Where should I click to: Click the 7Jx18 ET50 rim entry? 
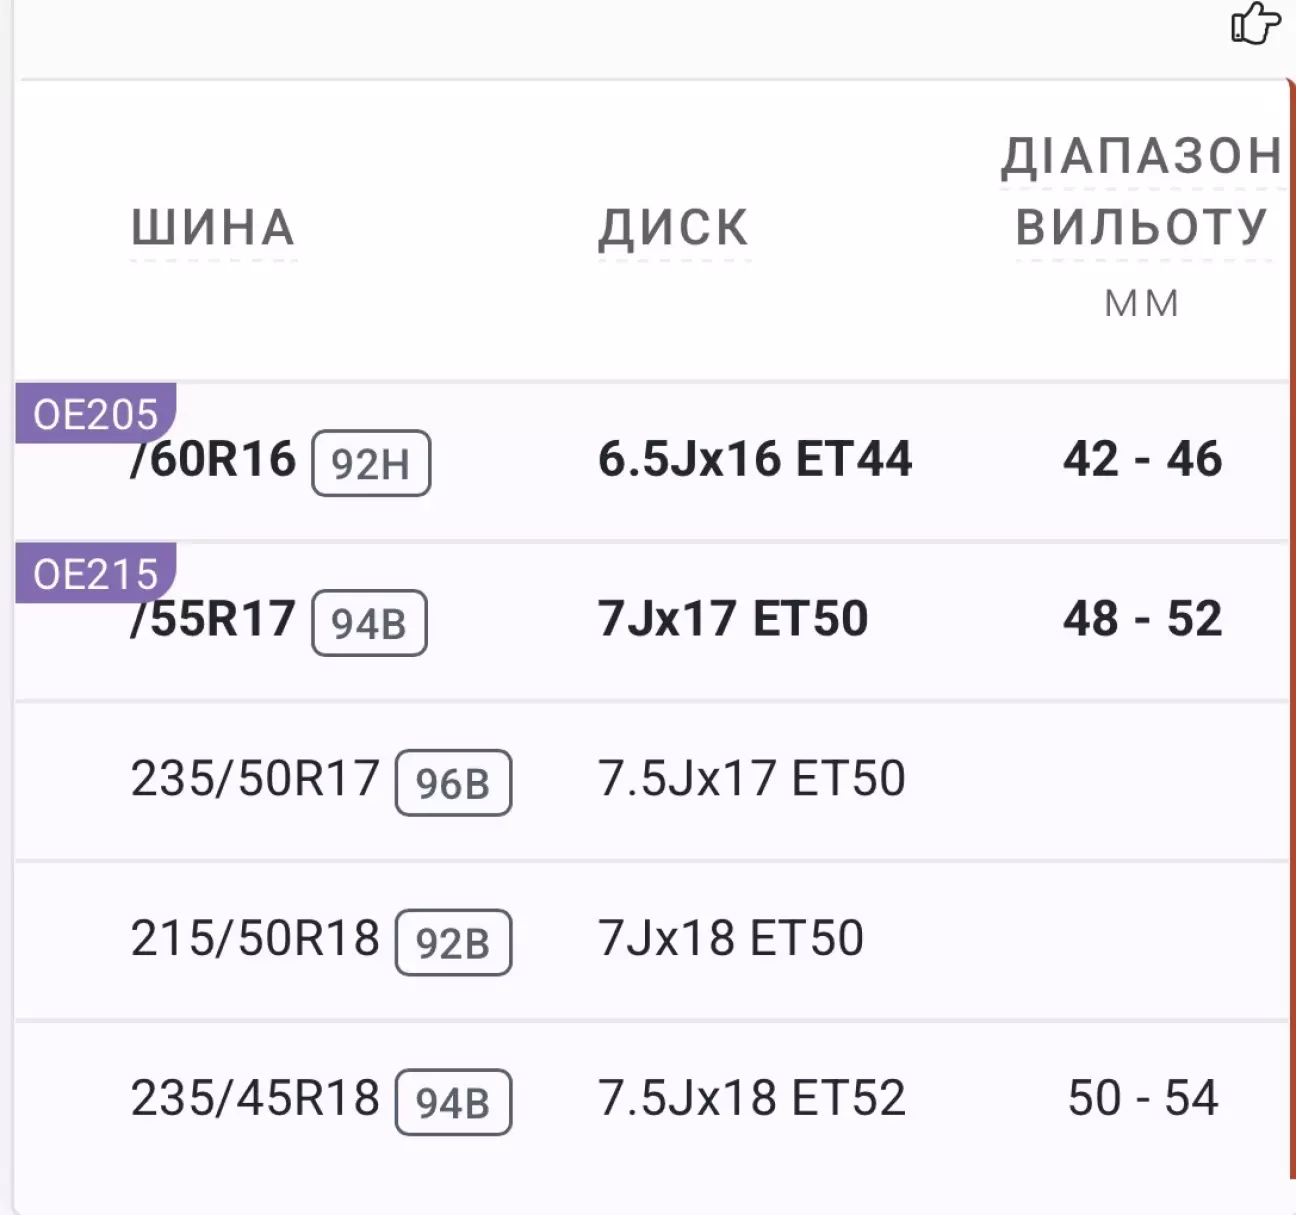click(x=731, y=939)
